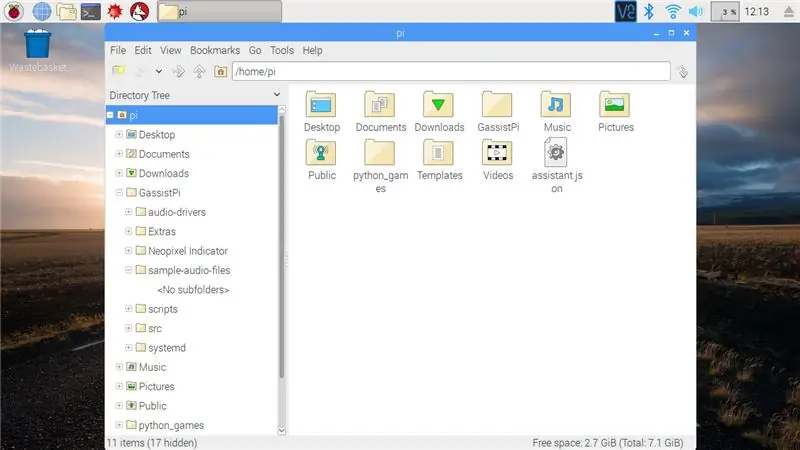The image size is (800, 450).
Task: Open the Wi-Fi network tray menu
Action: point(672,11)
